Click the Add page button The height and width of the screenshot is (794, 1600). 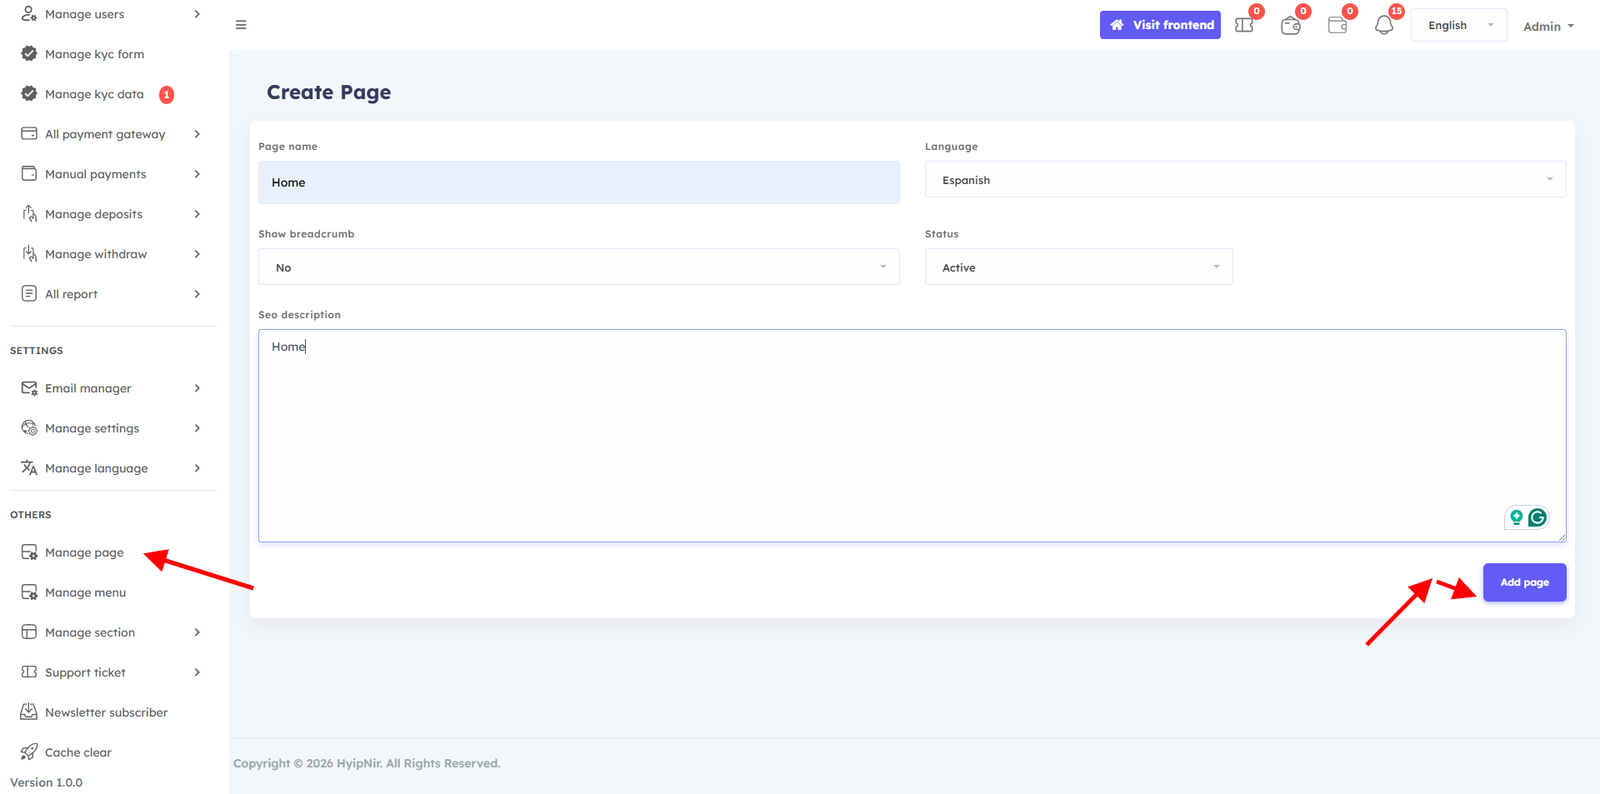1524,582
